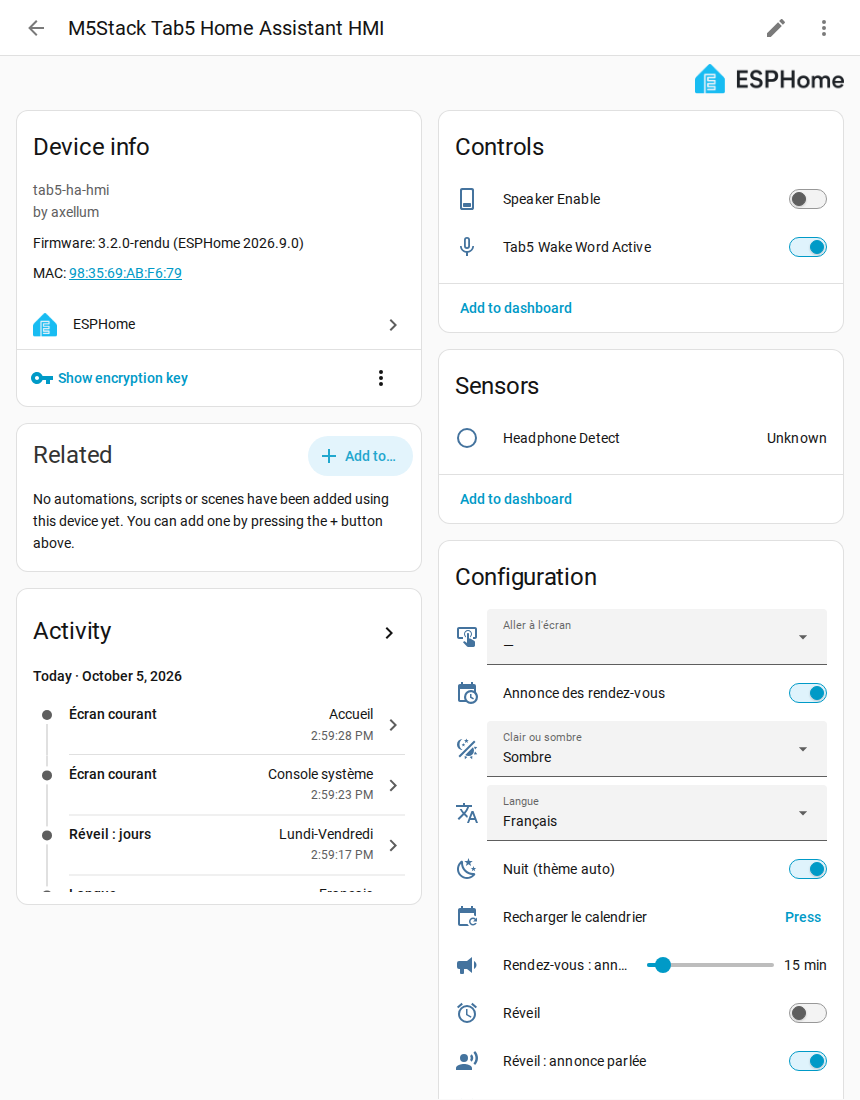Image resolution: width=860 pixels, height=1100 pixels.
Task: Open the Langue dropdown
Action: (x=657, y=813)
